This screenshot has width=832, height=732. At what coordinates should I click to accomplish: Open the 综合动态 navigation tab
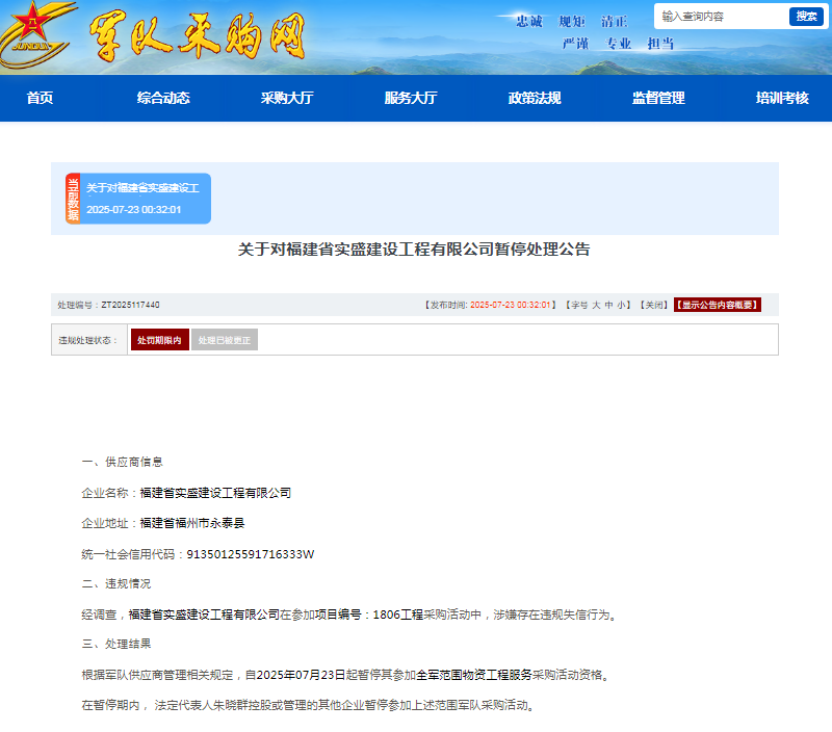(163, 98)
